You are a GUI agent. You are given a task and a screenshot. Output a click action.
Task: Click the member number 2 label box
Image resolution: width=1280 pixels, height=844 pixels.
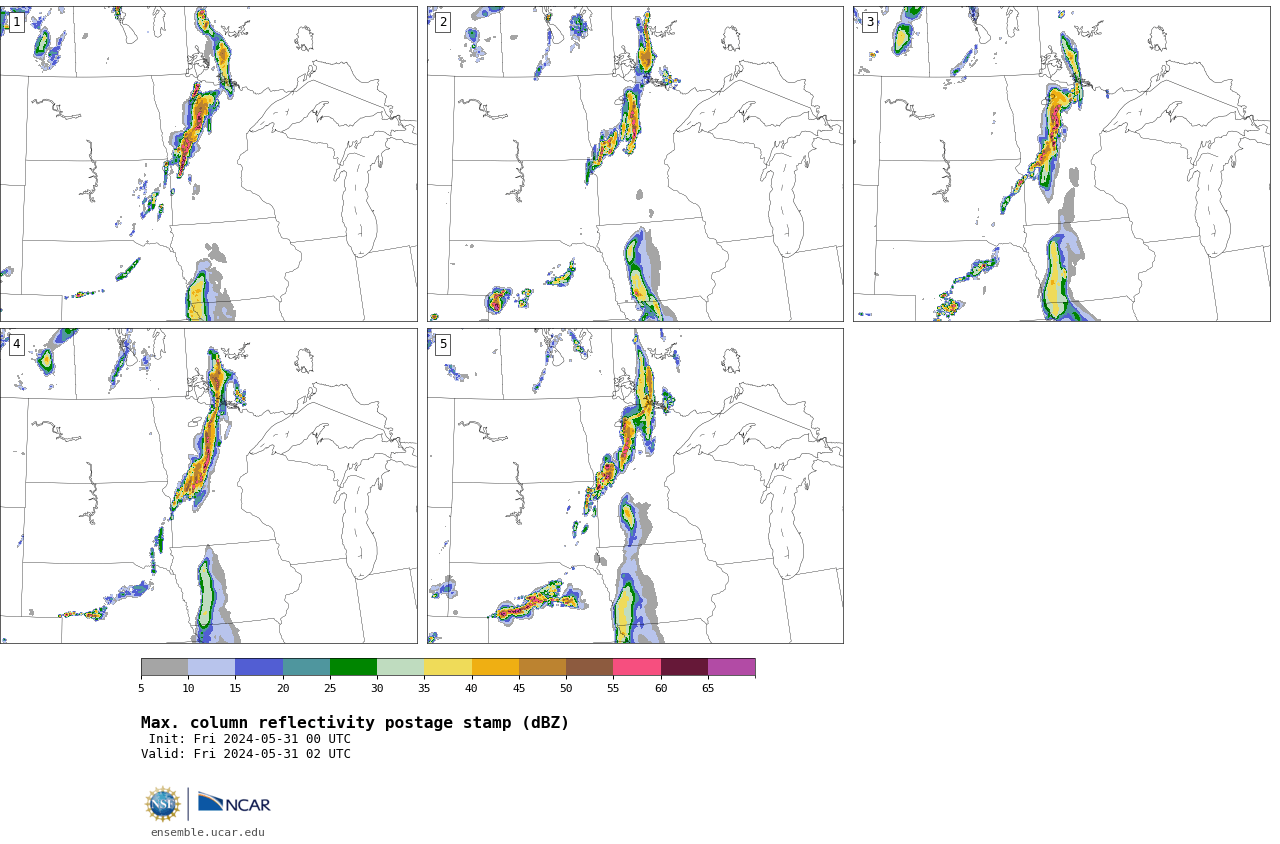[443, 22]
